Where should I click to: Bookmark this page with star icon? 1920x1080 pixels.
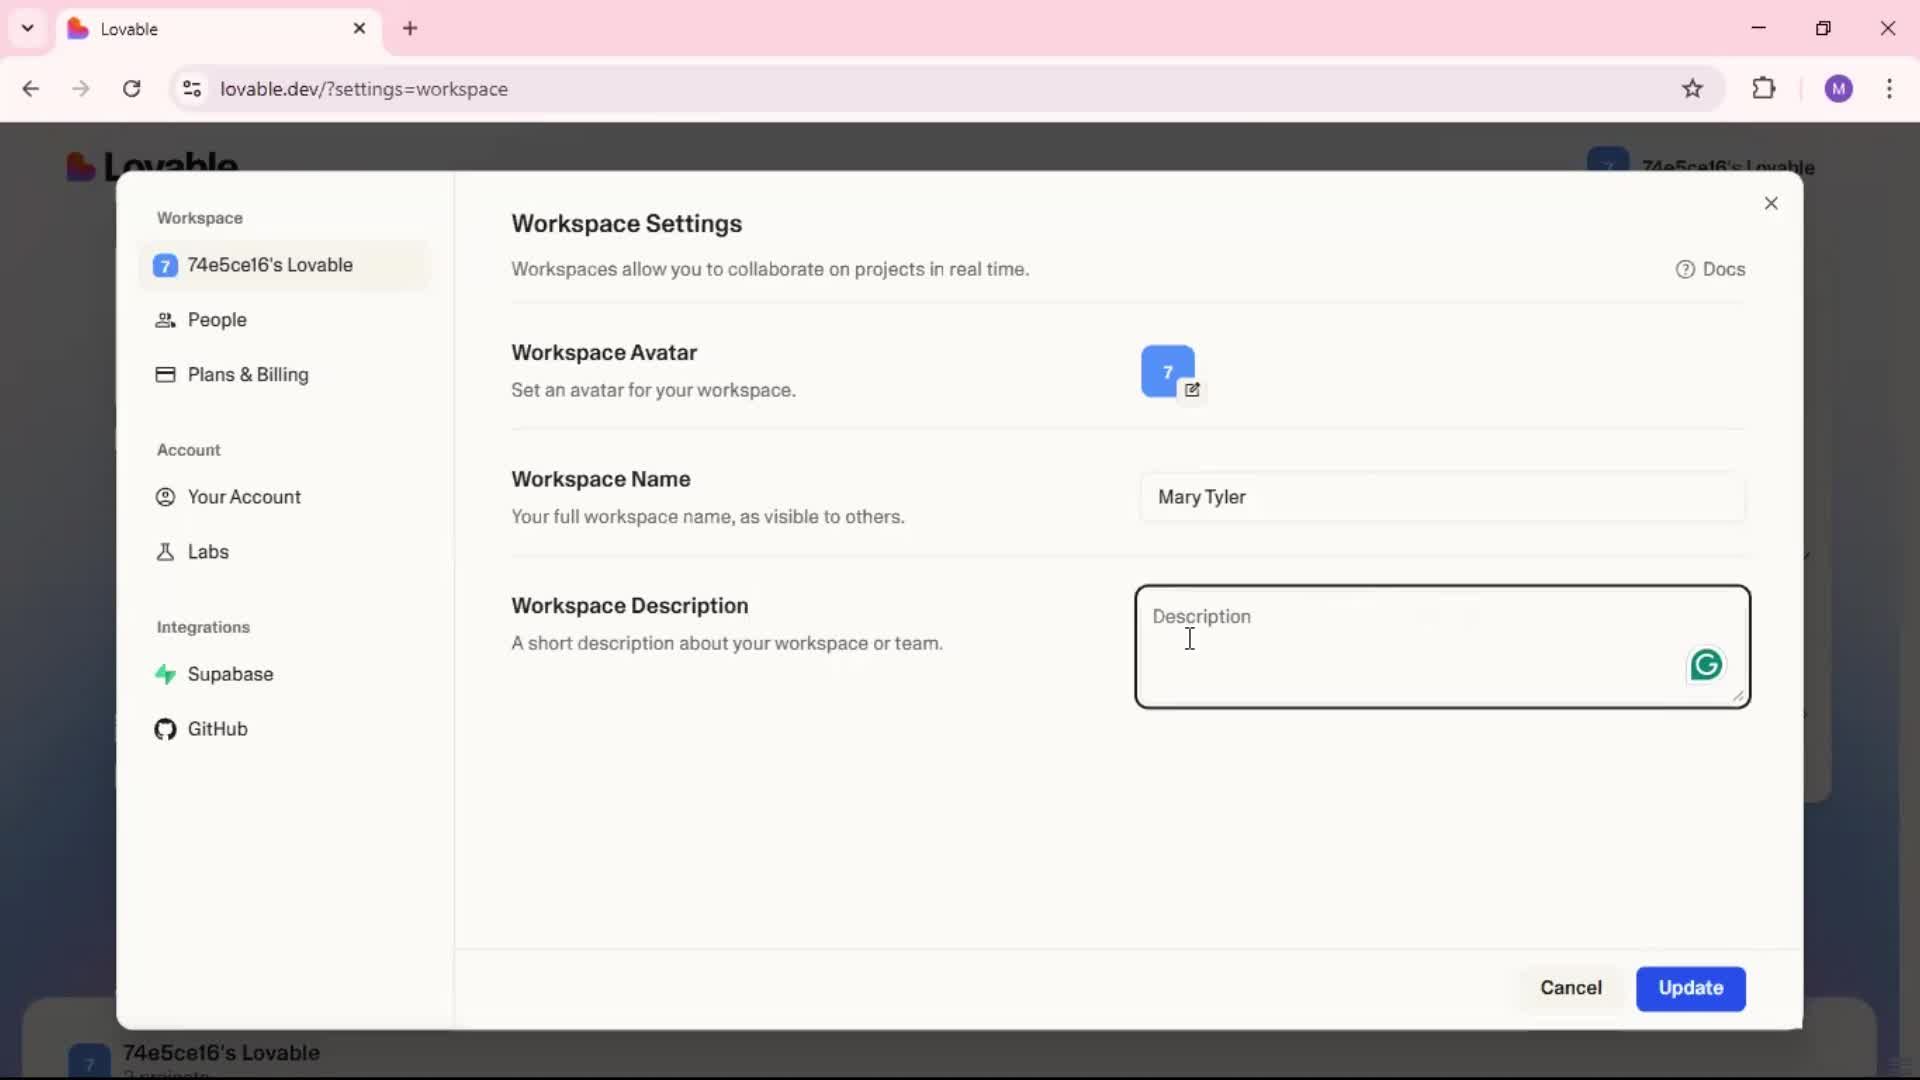pos(1692,89)
